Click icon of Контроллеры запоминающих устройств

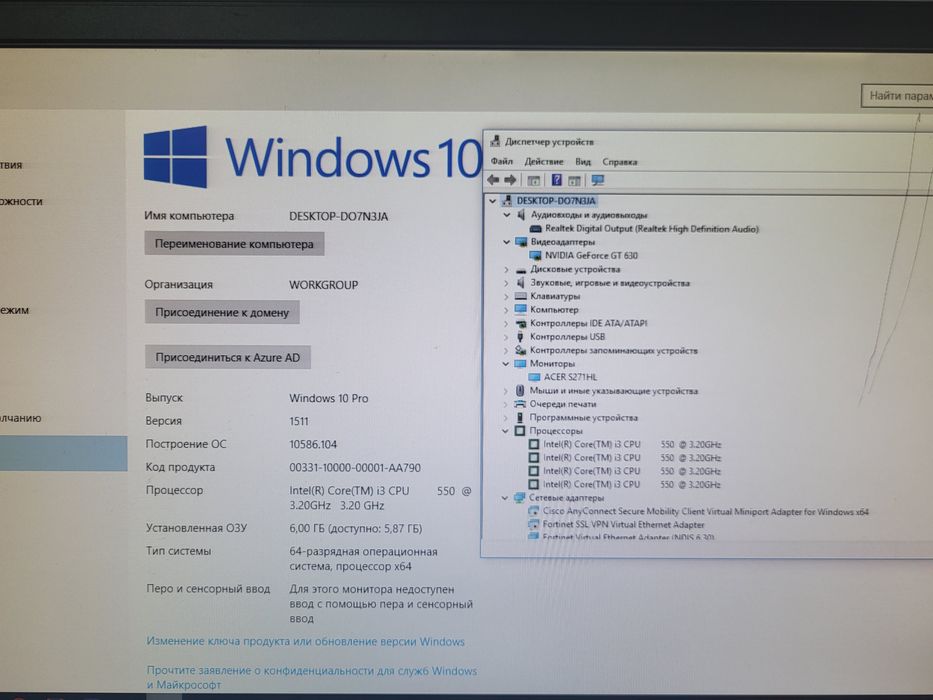[x=521, y=351]
